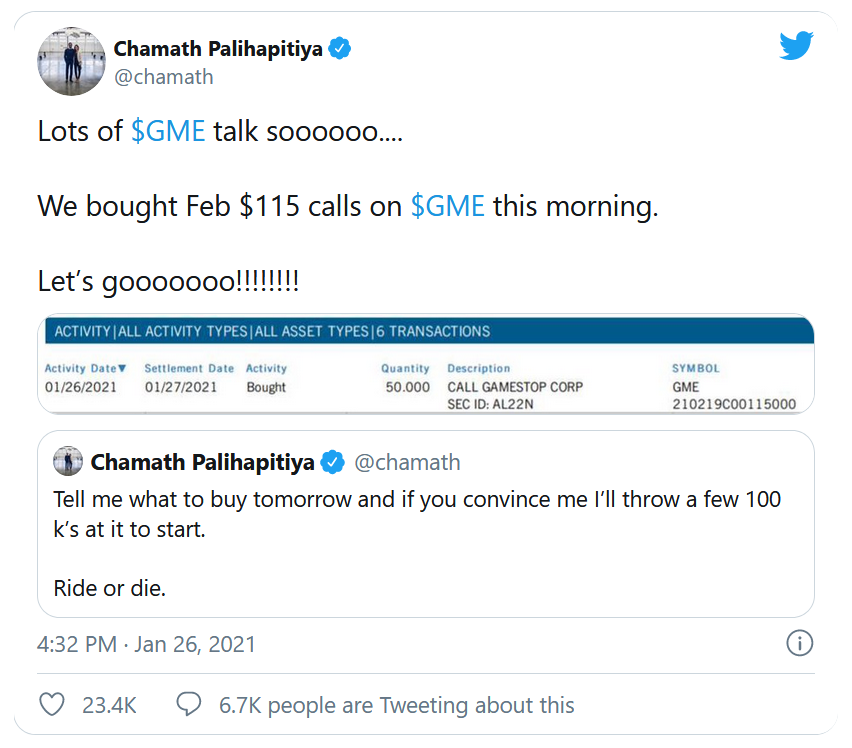Open the brokerage activity screenshot image
852x748 pixels.
tap(425, 364)
